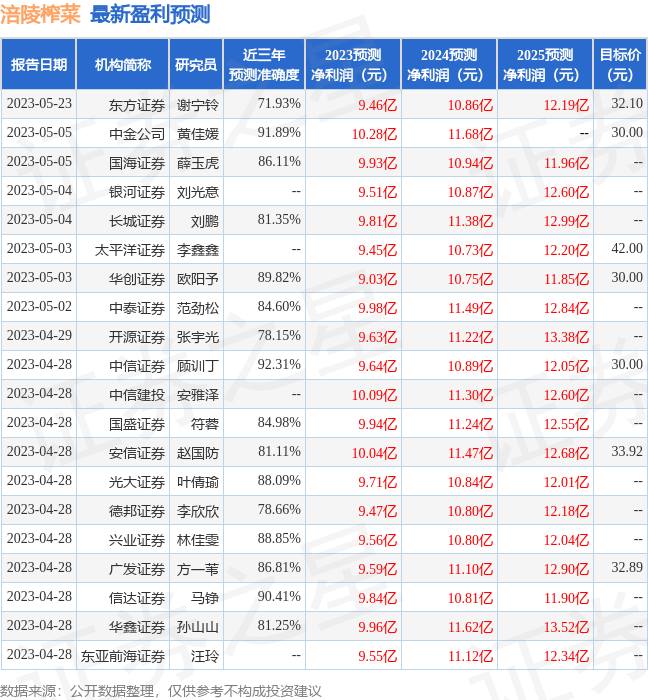The image size is (648, 700).
Task: Click 2023 profit value 10.28亿
Action: 374,134
